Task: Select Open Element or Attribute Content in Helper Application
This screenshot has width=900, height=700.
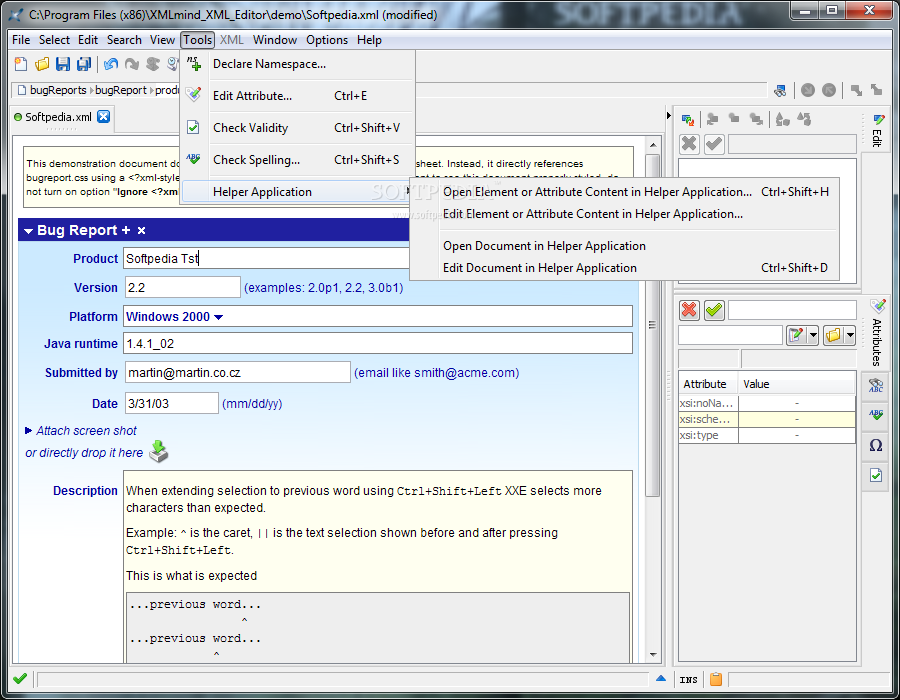Action: tap(624, 192)
